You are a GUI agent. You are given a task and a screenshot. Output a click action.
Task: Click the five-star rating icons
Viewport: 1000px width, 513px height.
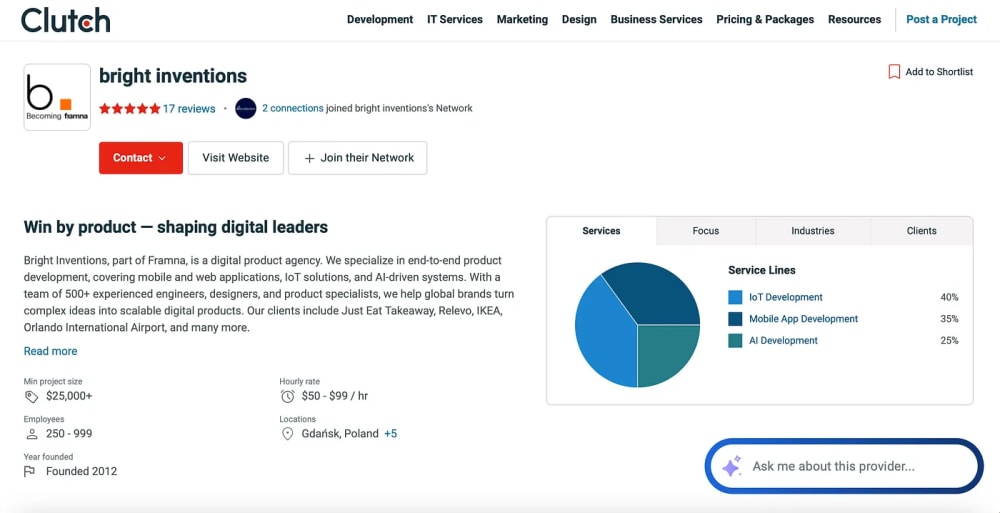pos(129,108)
